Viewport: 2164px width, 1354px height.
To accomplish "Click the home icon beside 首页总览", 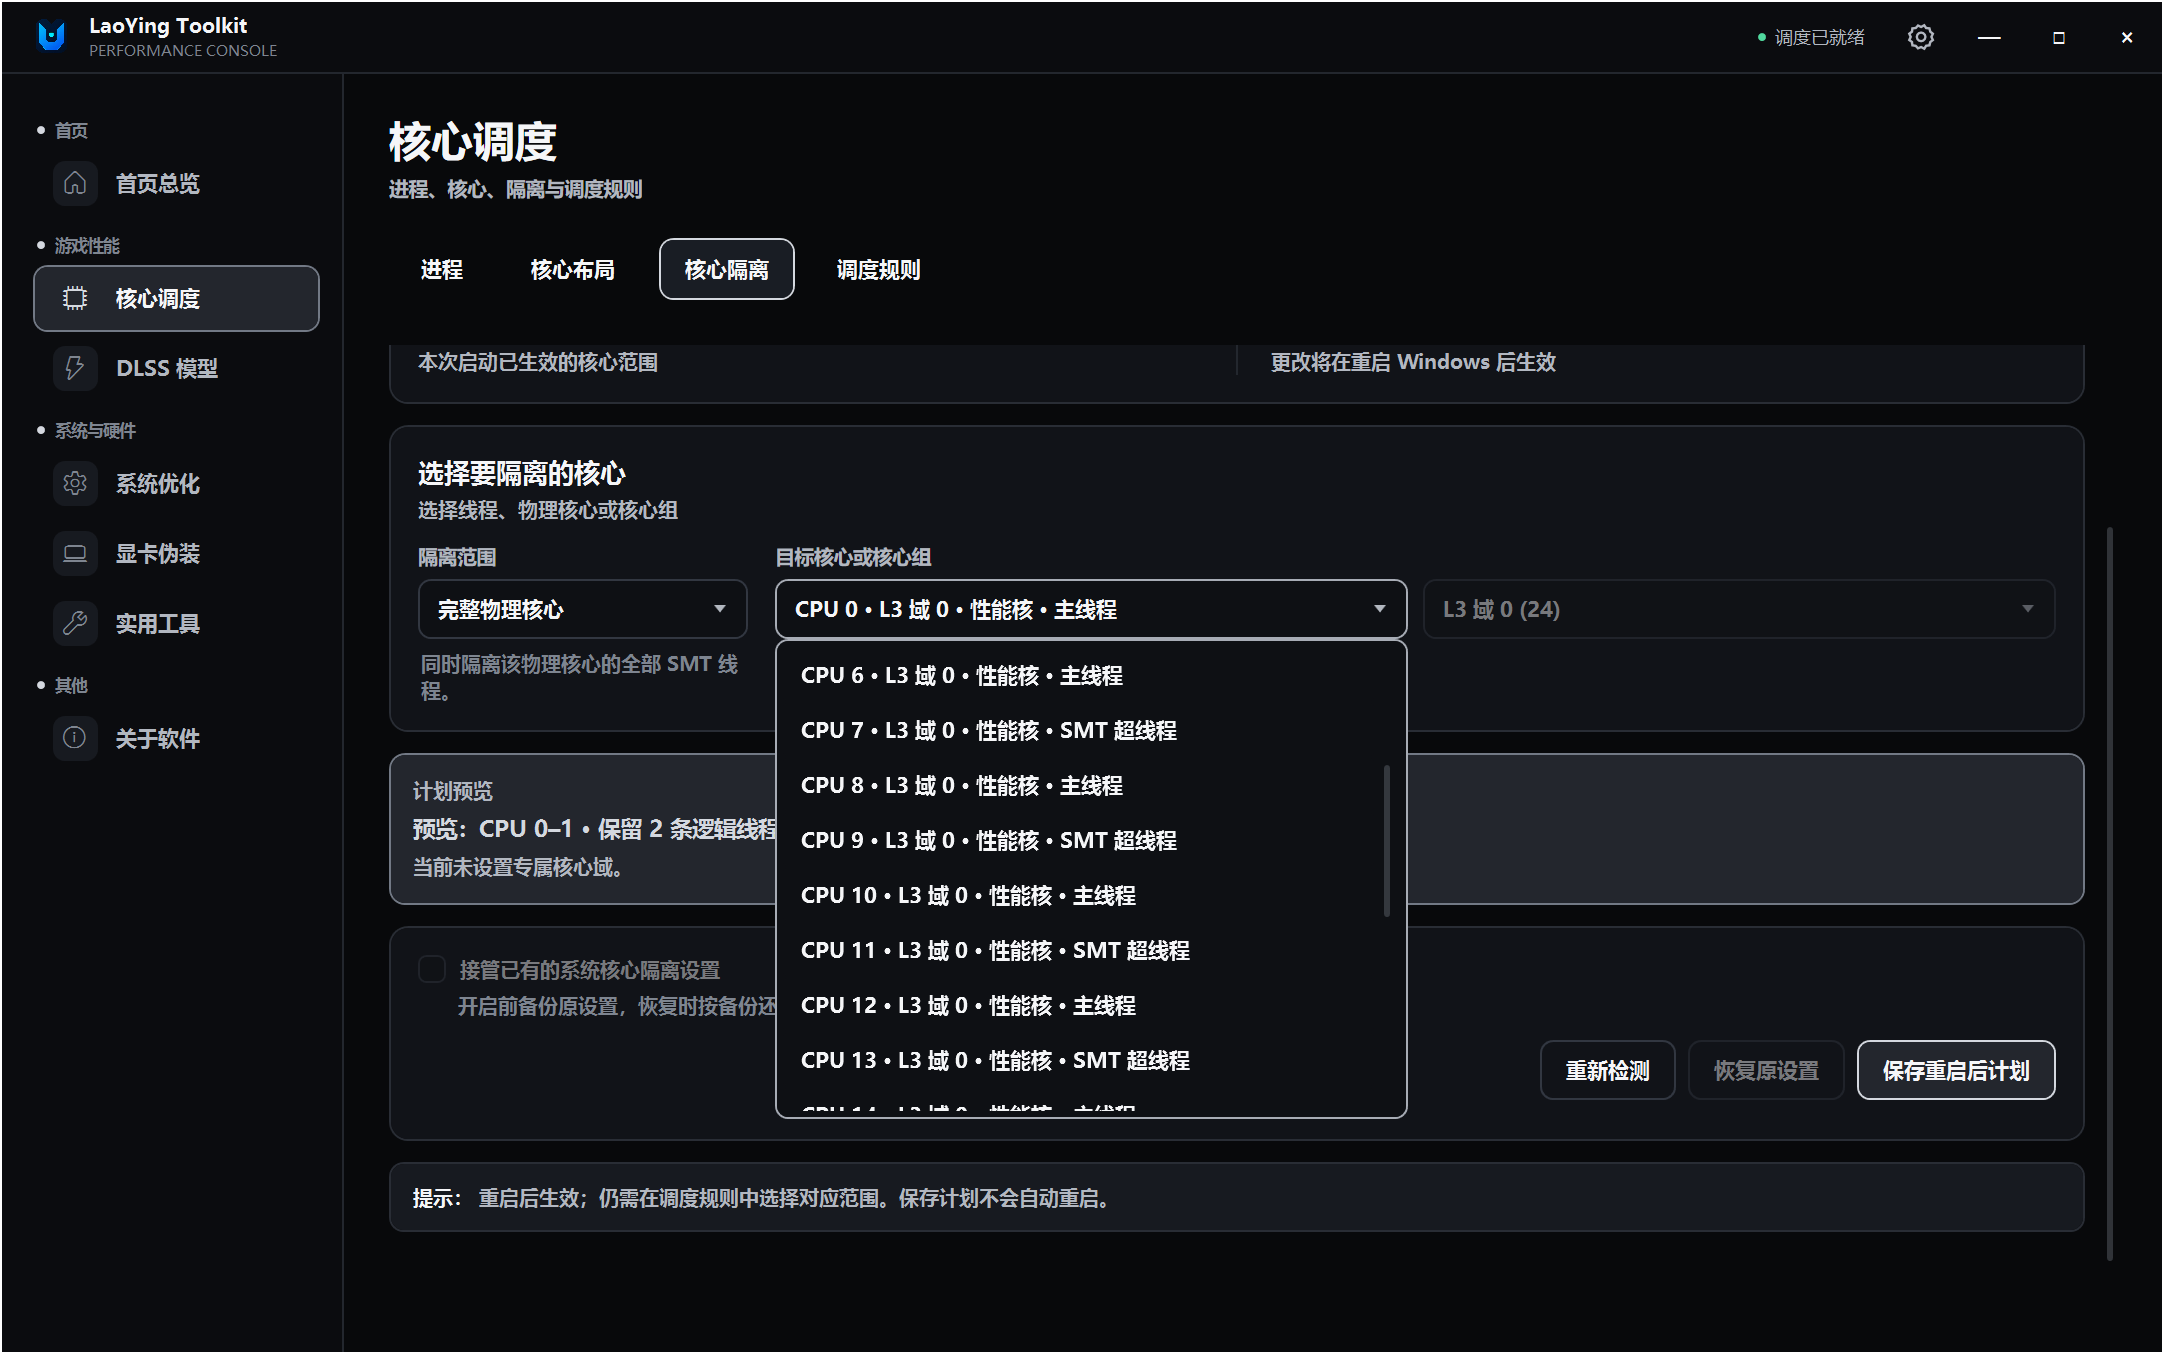I will (75, 183).
